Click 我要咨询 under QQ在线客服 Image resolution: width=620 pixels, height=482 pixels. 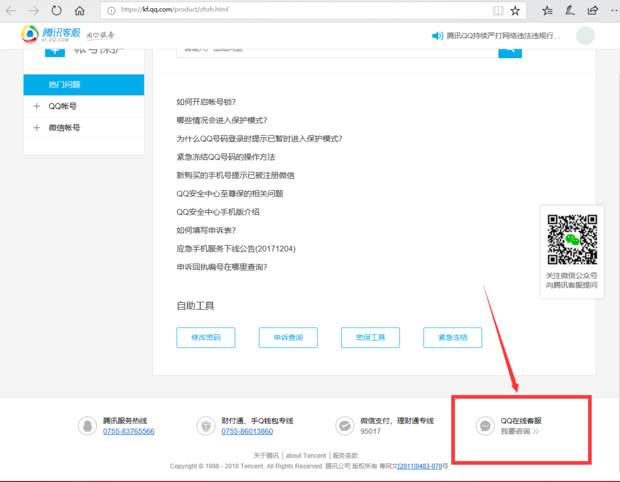point(520,431)
